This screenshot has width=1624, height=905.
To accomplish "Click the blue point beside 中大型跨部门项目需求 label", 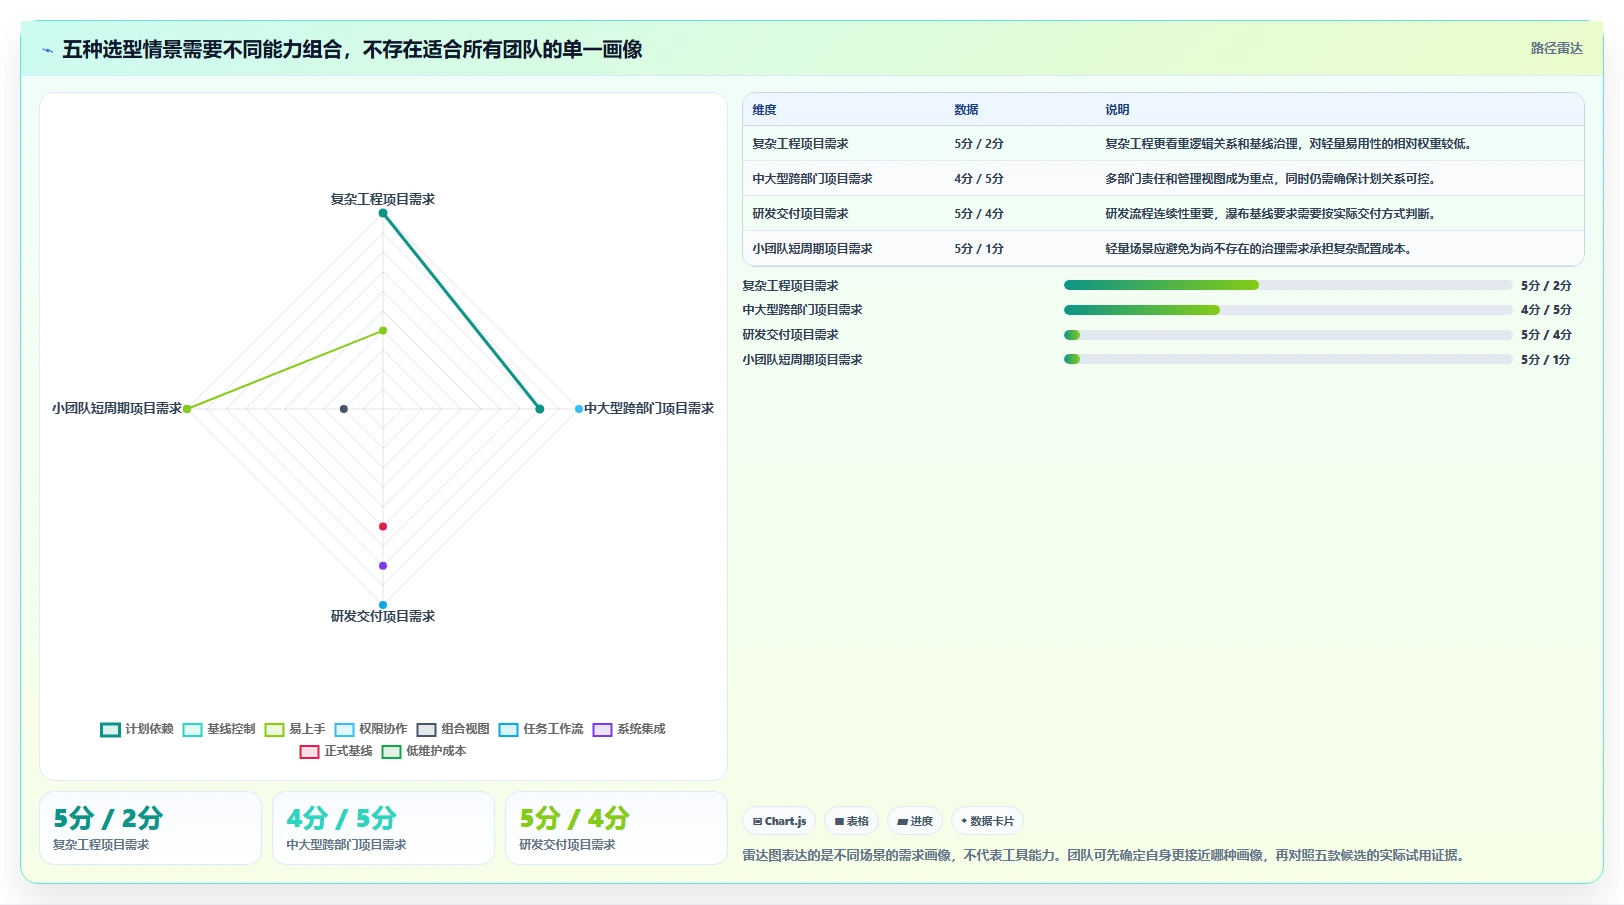I will click(579, 409).
